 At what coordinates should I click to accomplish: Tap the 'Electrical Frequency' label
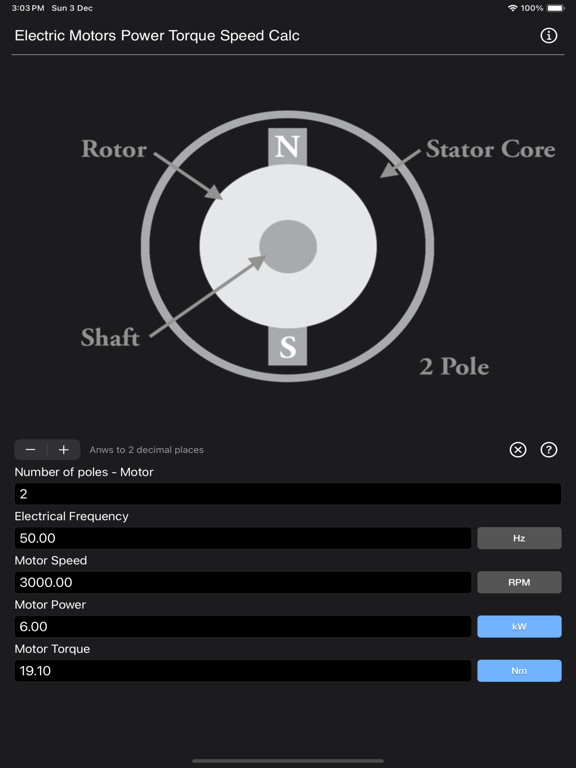(72, 516)
